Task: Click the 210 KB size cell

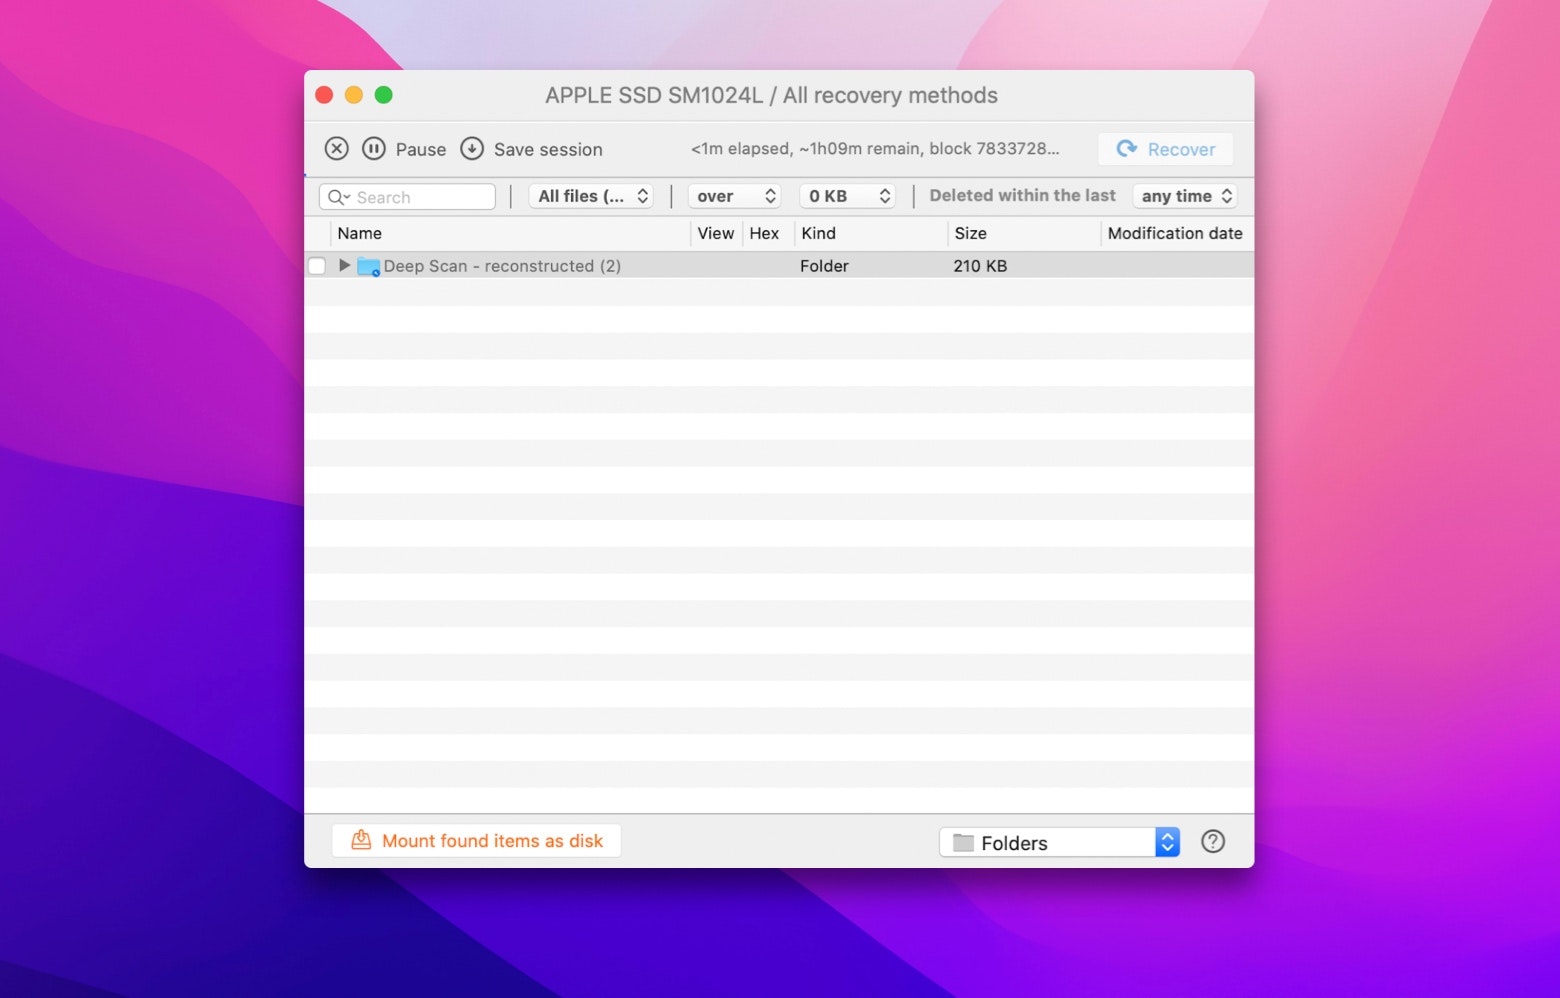Action: (980, 266)
